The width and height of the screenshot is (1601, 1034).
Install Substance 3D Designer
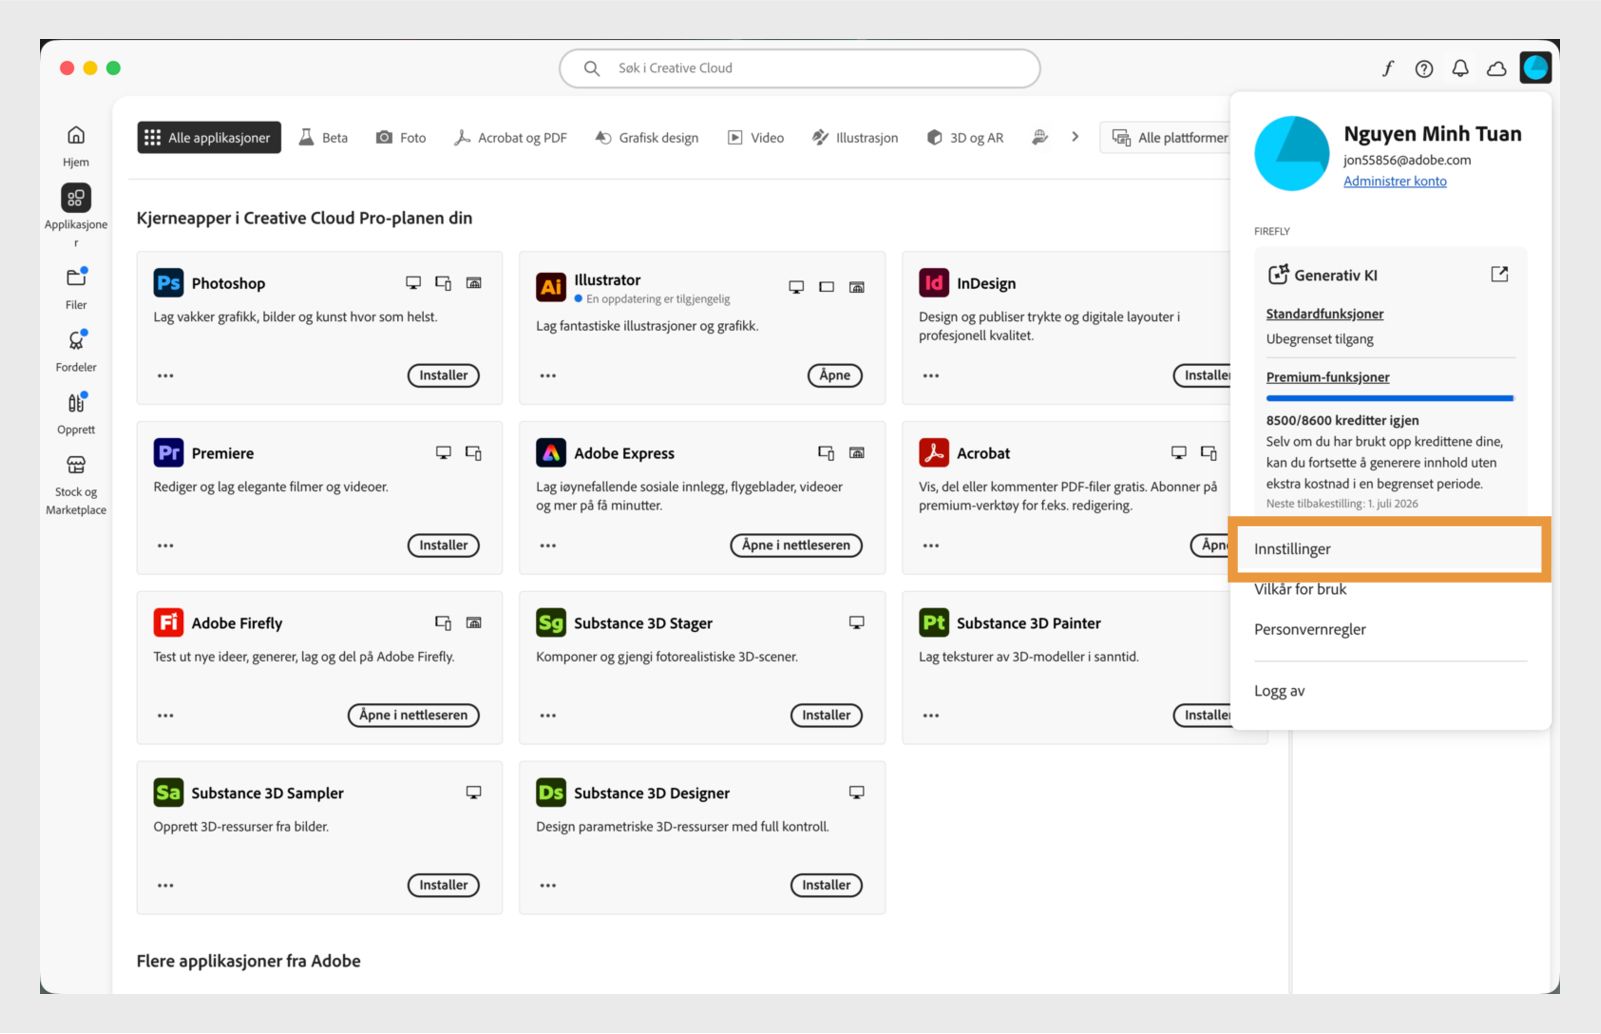point(826,886)
